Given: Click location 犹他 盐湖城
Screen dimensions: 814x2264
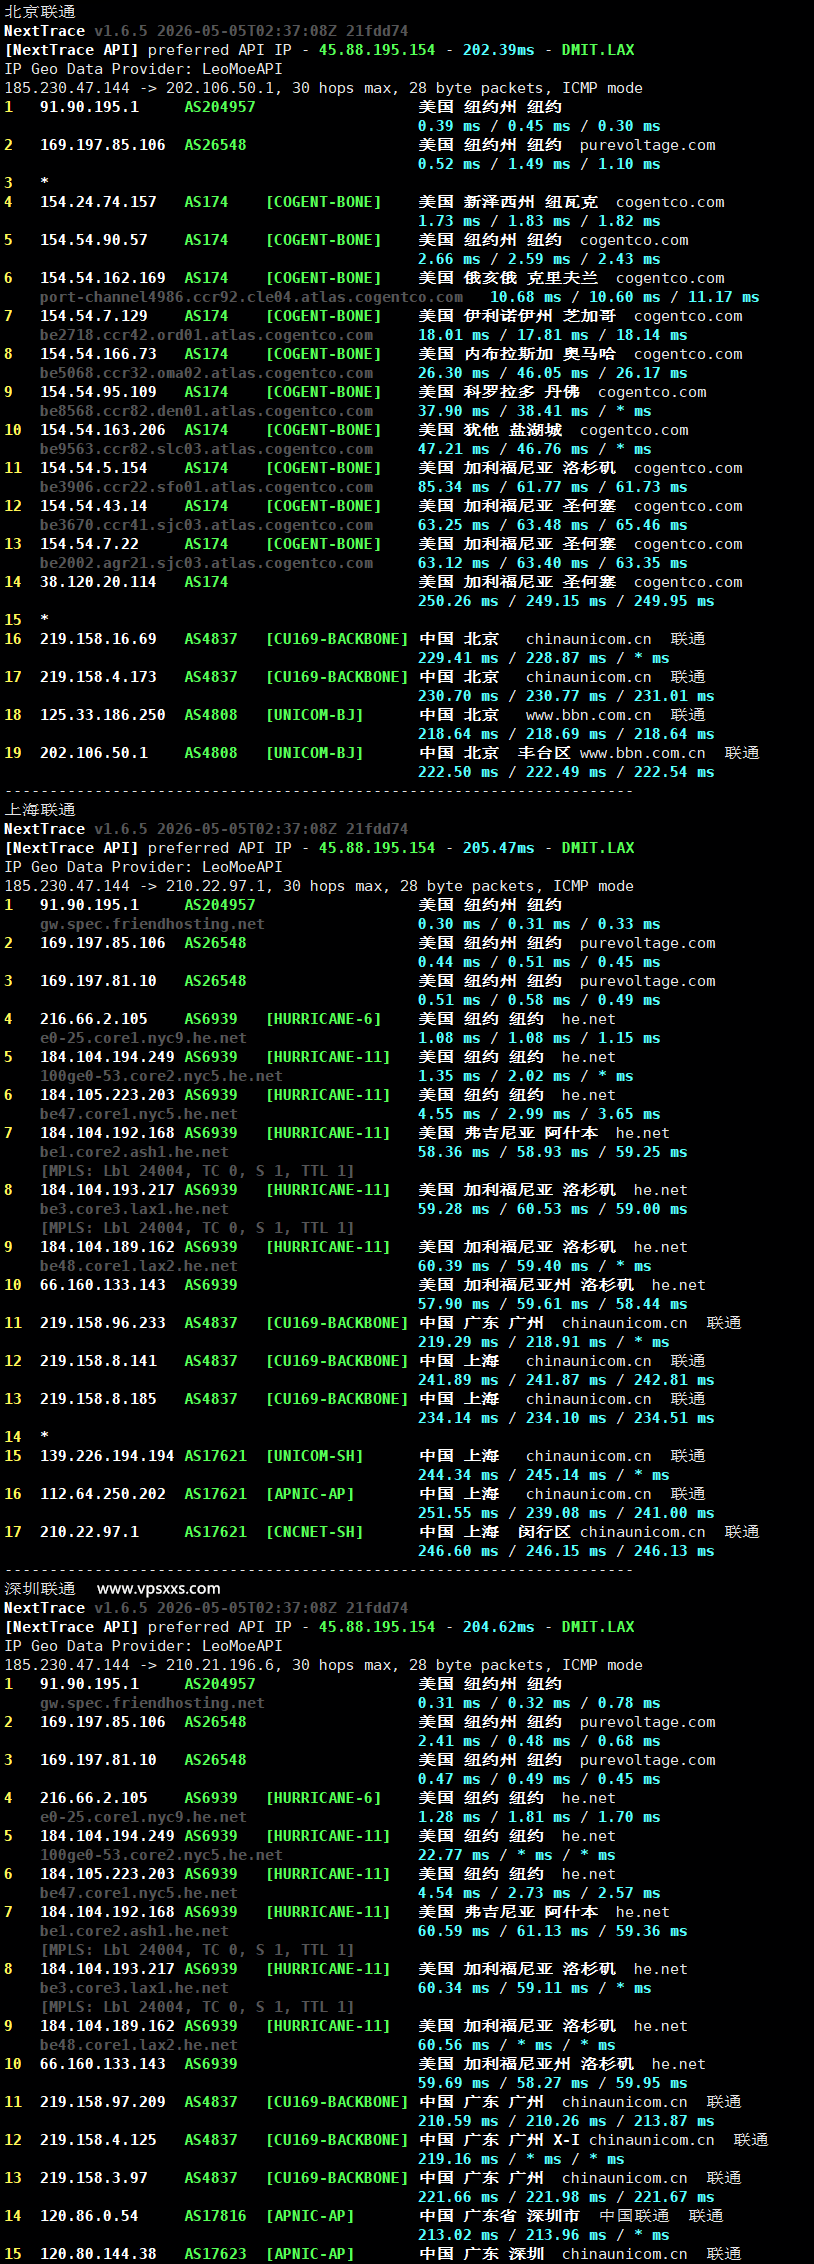Looking at the screenshot, I should pyautogui.click(x=513, y=430).
